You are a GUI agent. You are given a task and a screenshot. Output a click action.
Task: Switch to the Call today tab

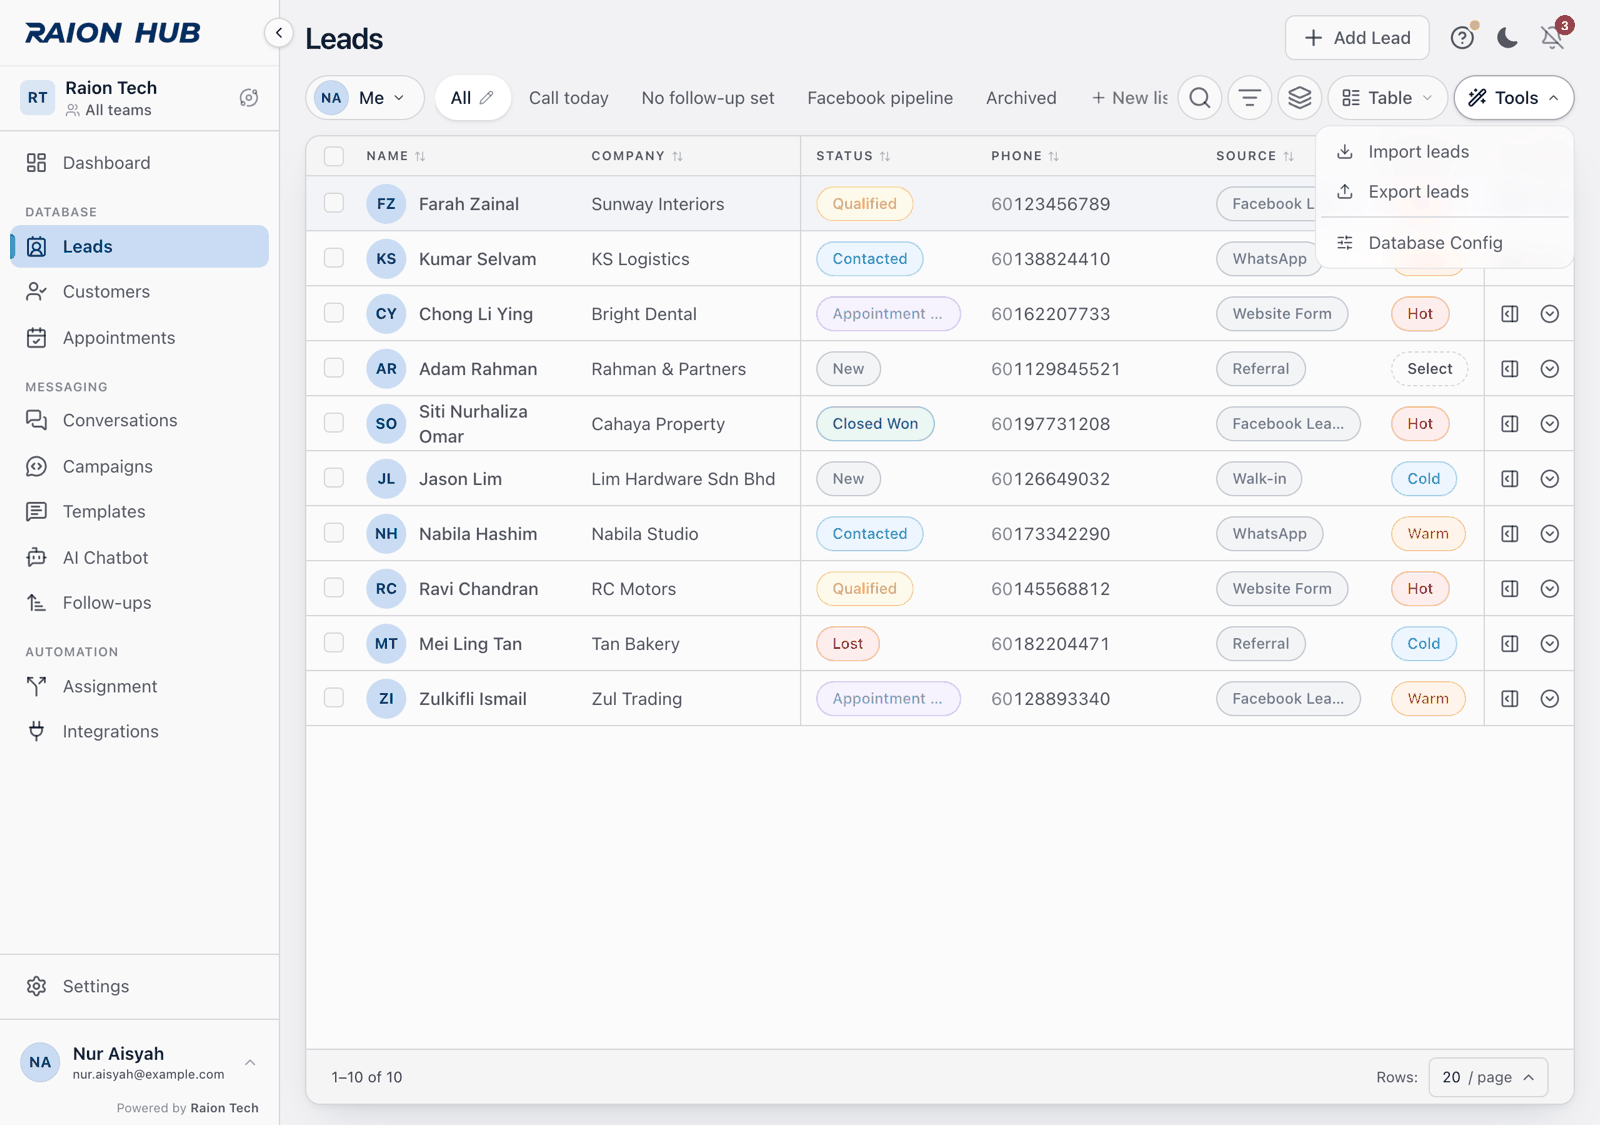[x=568, y=98]
